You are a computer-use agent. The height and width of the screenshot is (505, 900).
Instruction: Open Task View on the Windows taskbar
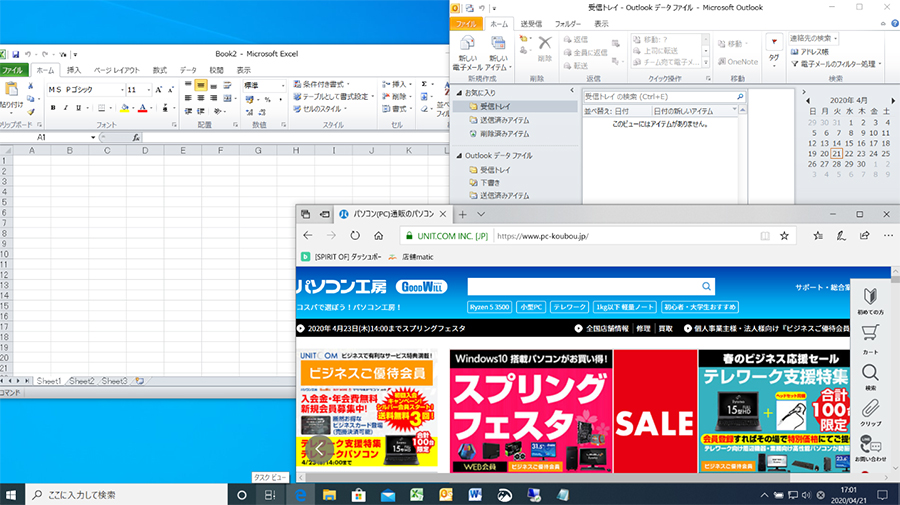(x=270, y=495)
